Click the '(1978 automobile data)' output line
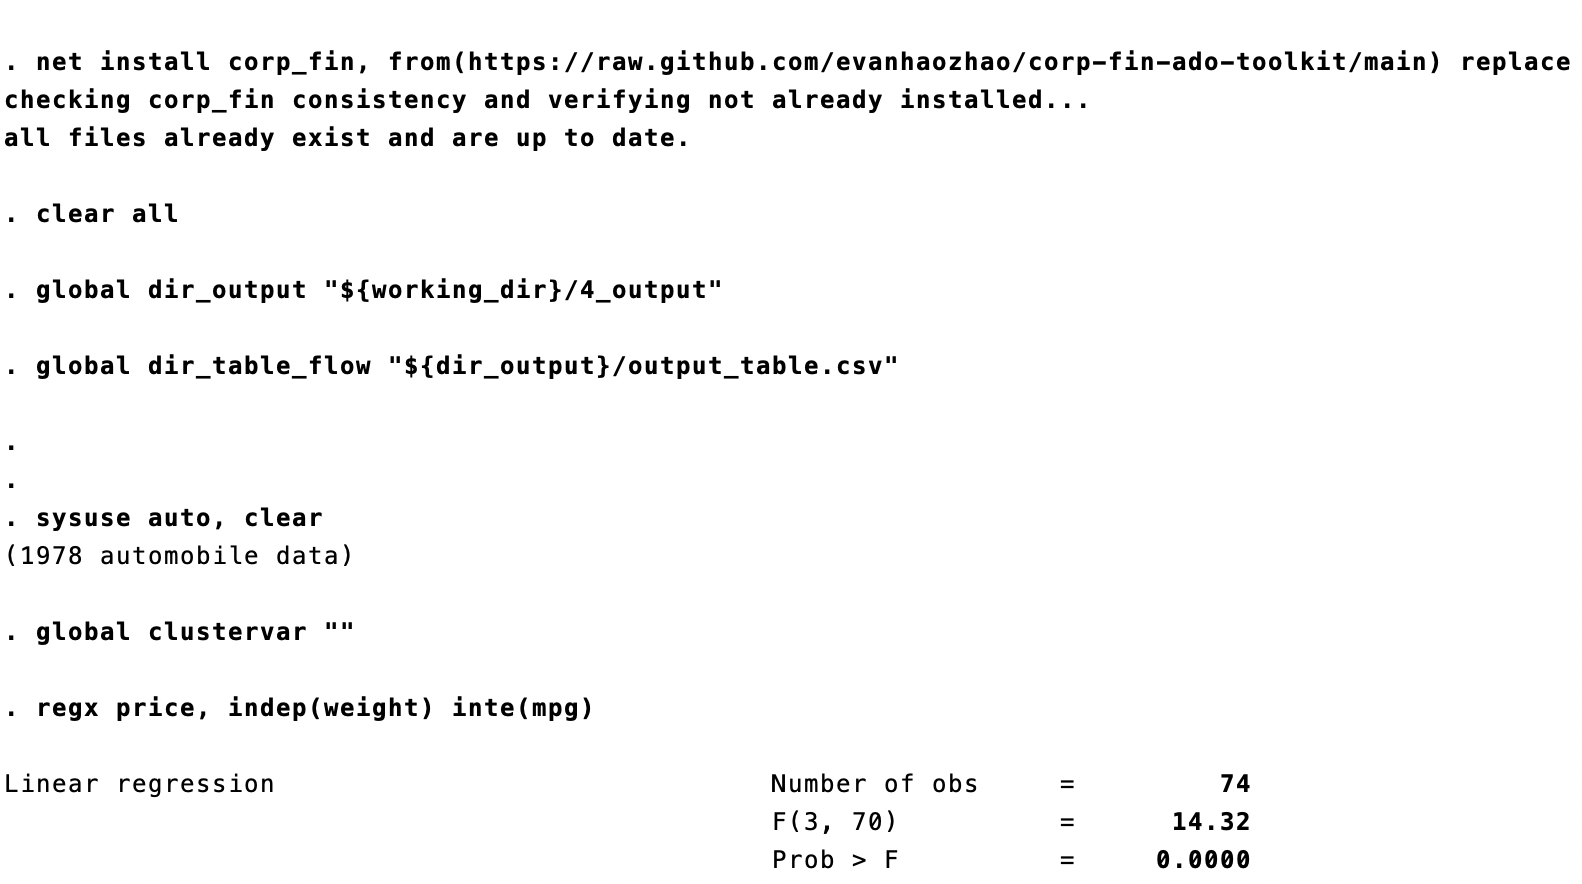Image resolution: width=1582 pixels, height=884 pixels. click(179, 556)
